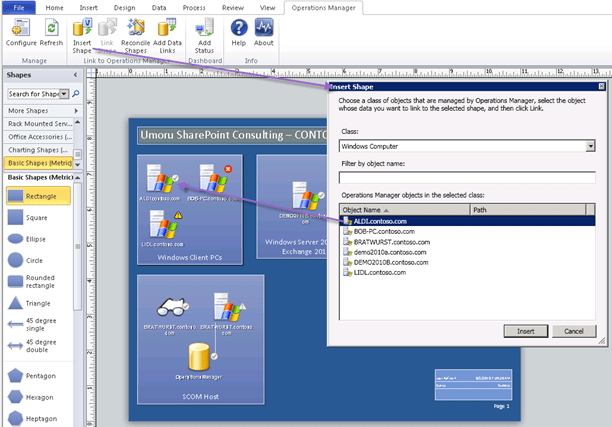
Task: Select the ALDI.contoso.com row in the list
Action: 467,221
